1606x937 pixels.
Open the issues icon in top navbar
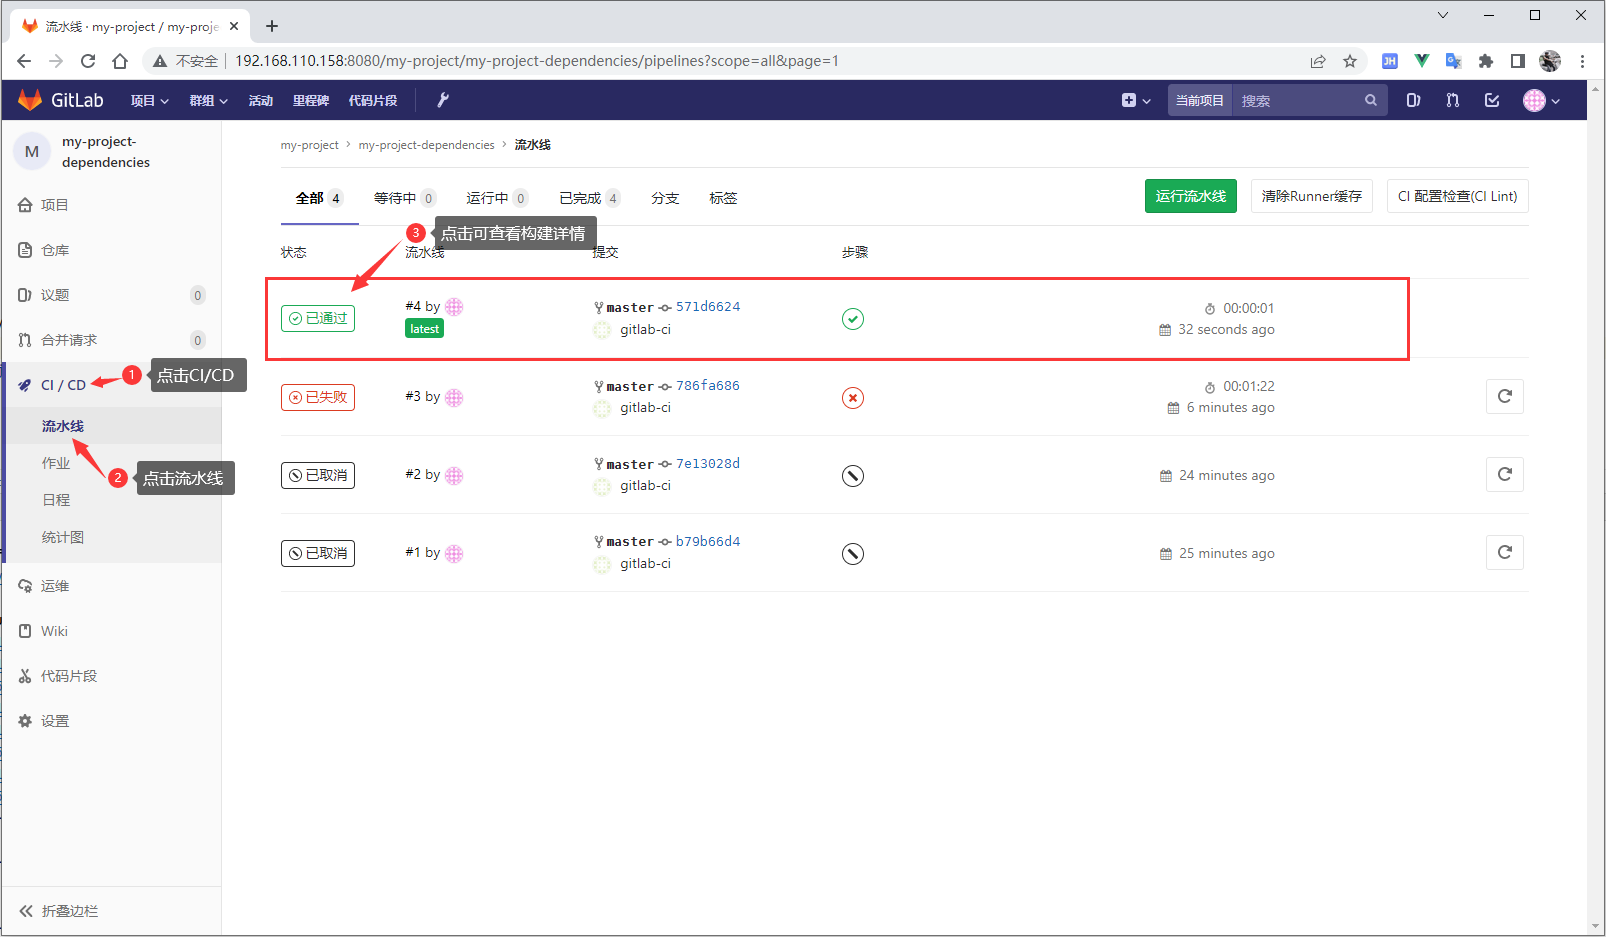click(x=1413, y=100)
